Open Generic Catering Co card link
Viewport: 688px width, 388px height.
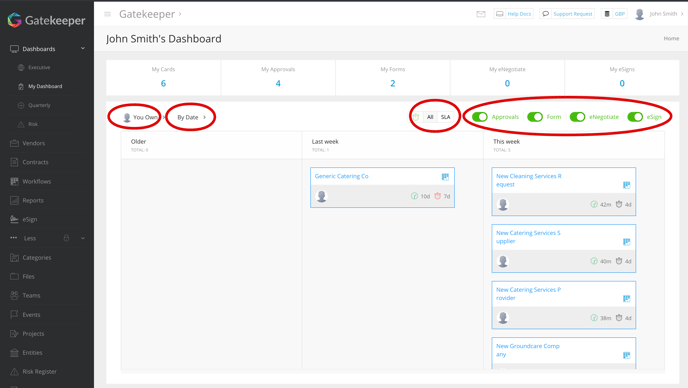[x=341, y=176]
